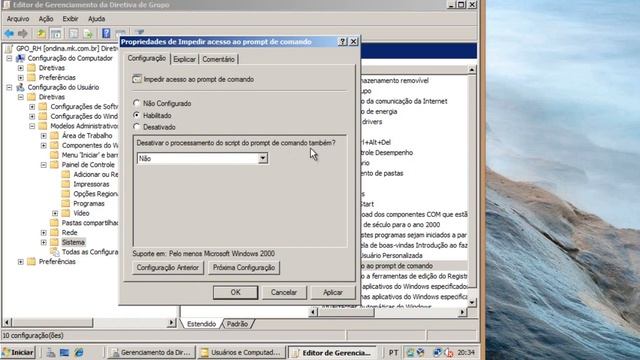Click the Cancelar button
Screen dimensions: 640x360
click(x=284, y=292)
